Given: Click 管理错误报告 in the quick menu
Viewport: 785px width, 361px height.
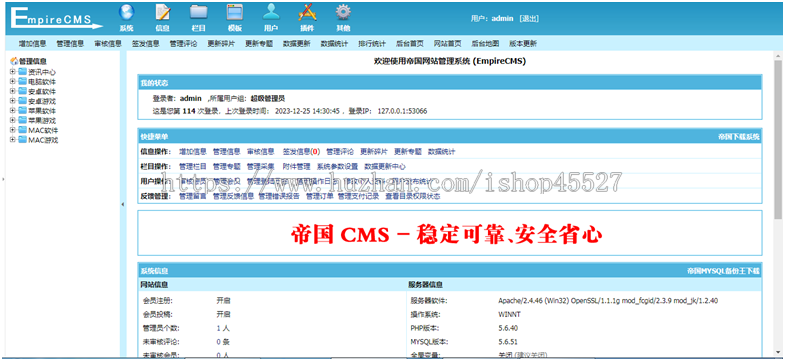Looking at the screenshot, I should (x=279, y=196).
